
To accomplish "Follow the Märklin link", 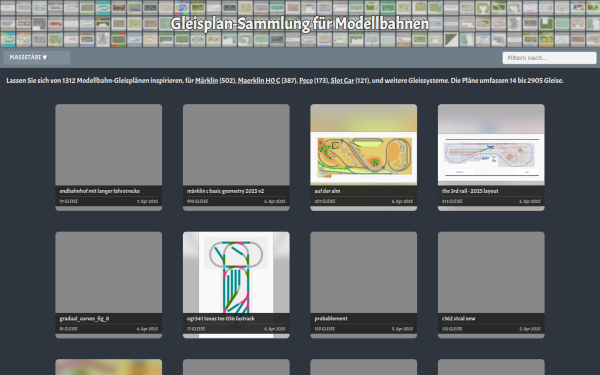I will [207, 81].
